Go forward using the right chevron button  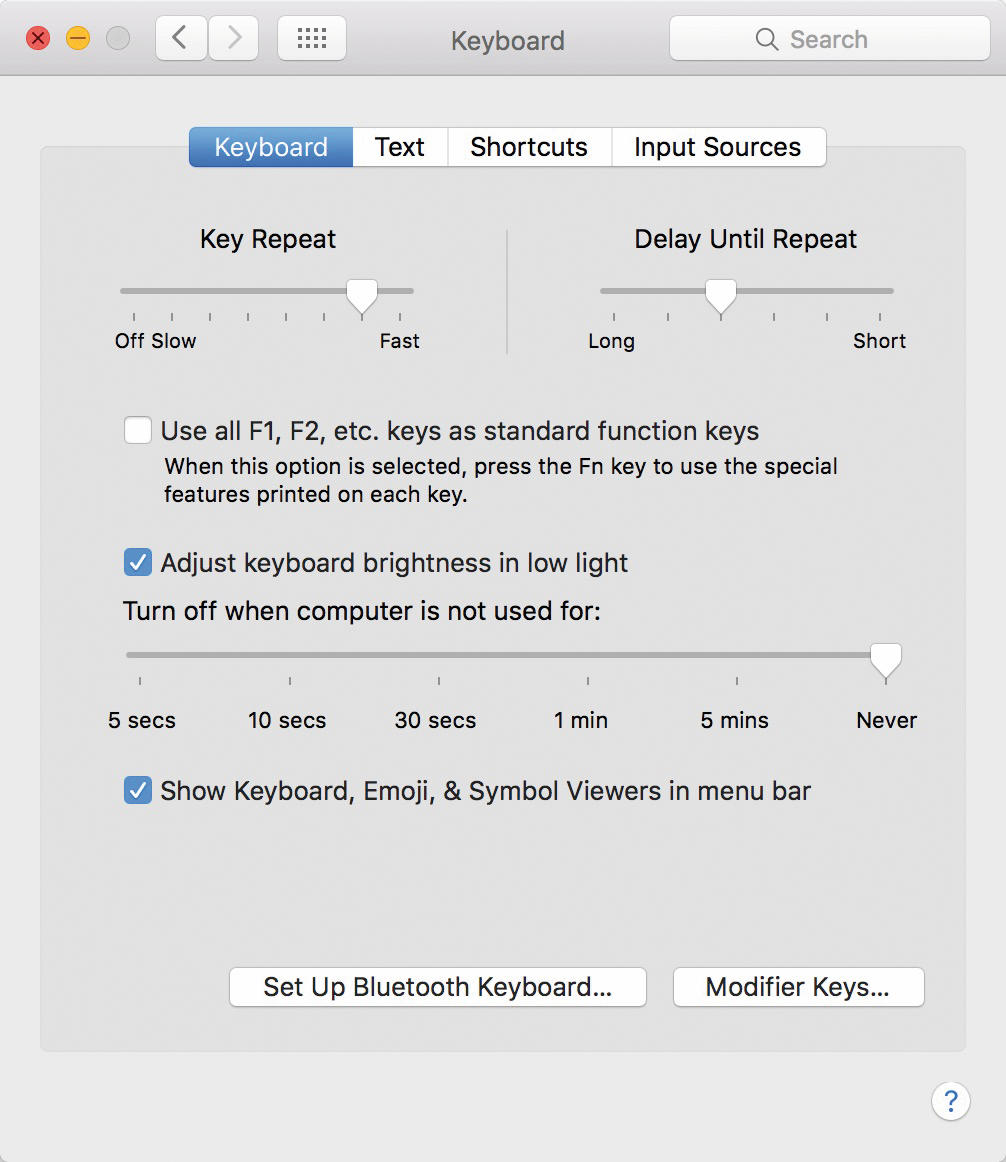click(x=234, y=39)
